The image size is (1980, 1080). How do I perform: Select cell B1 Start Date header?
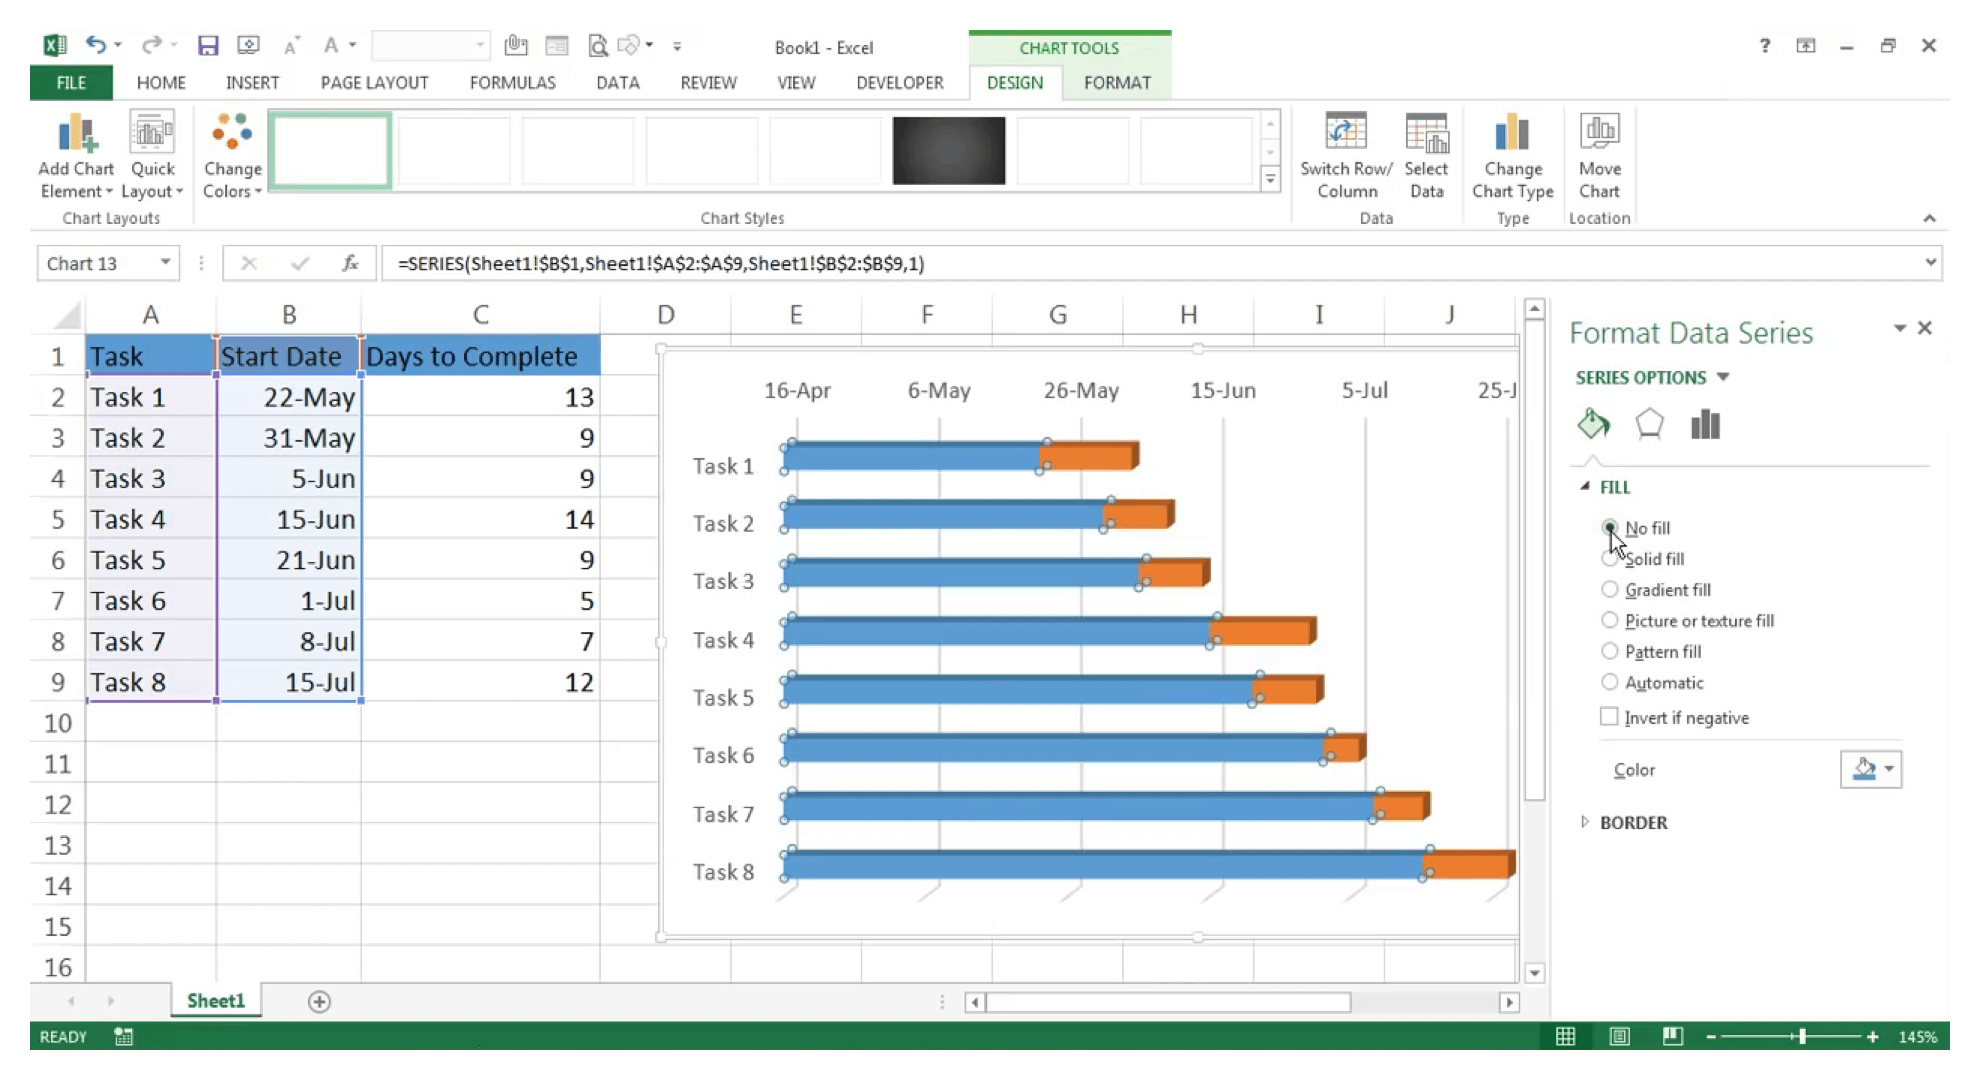287,356
